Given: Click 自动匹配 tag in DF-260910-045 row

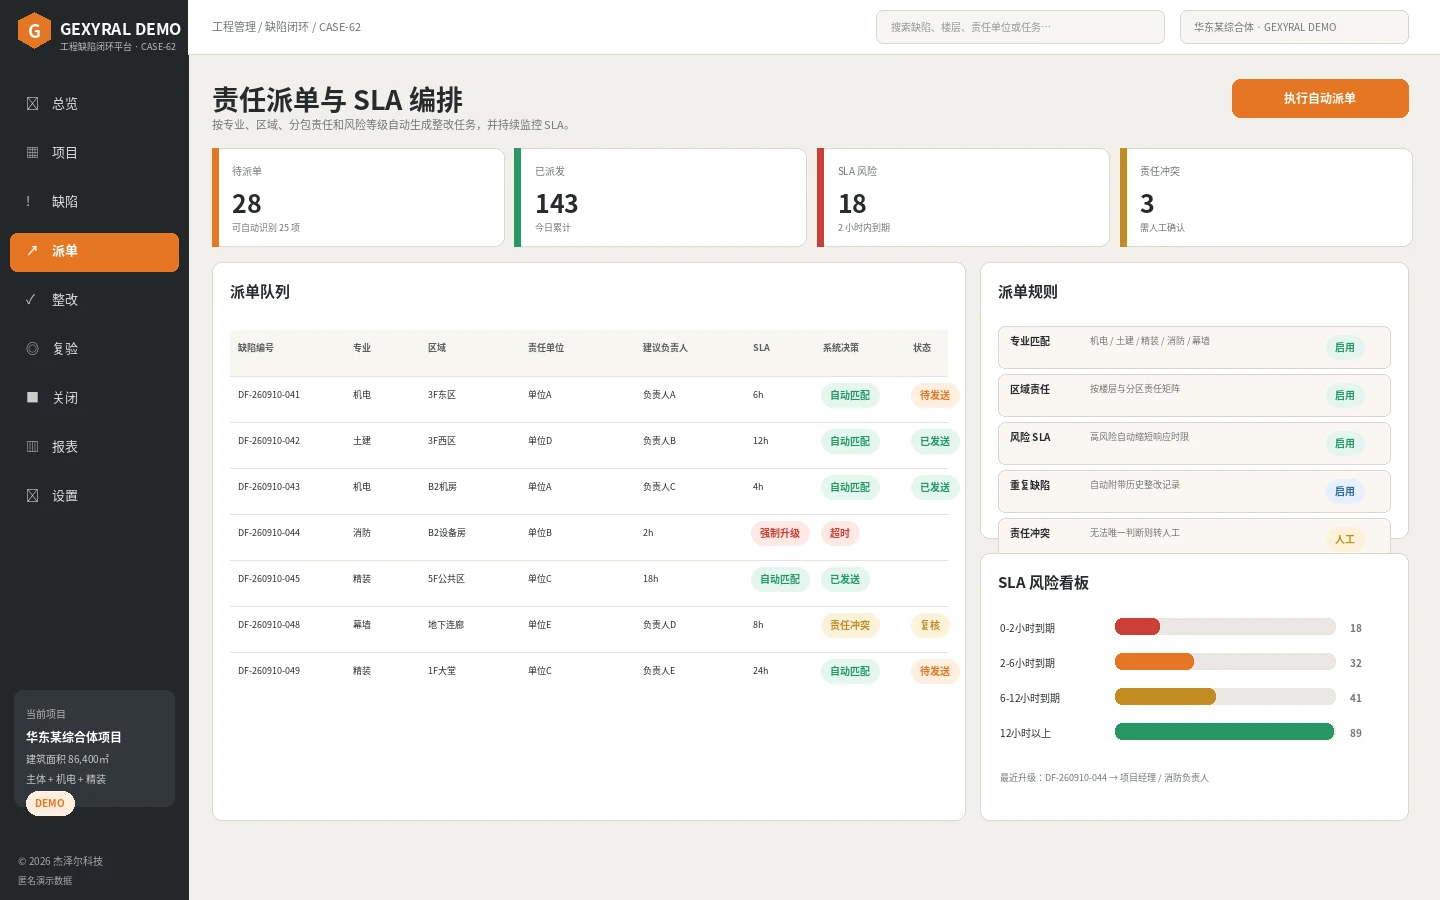Looking at the screenshot, I should [x=780, y=579].
